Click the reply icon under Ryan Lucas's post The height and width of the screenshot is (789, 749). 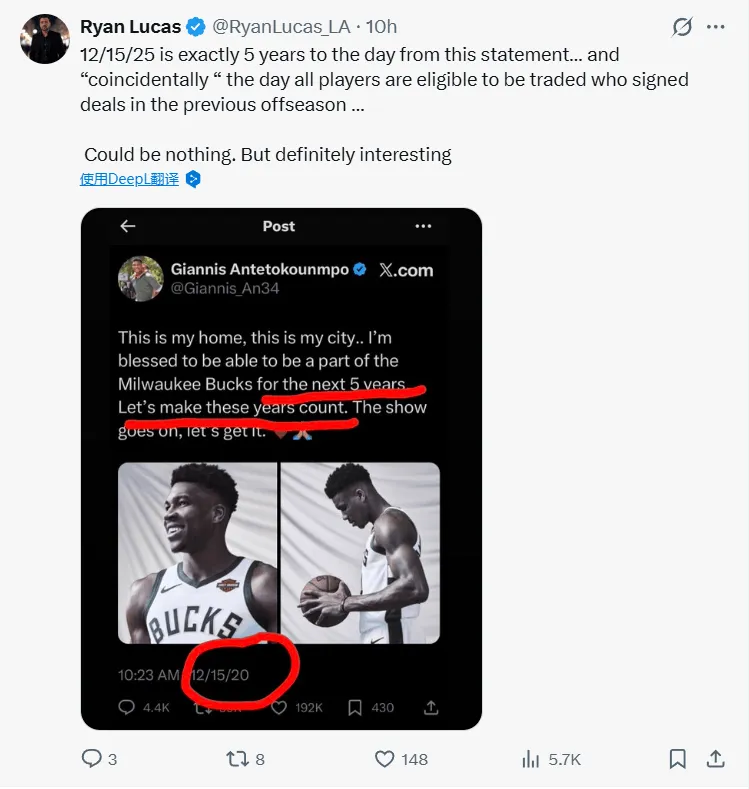click(x=91, y=759)
